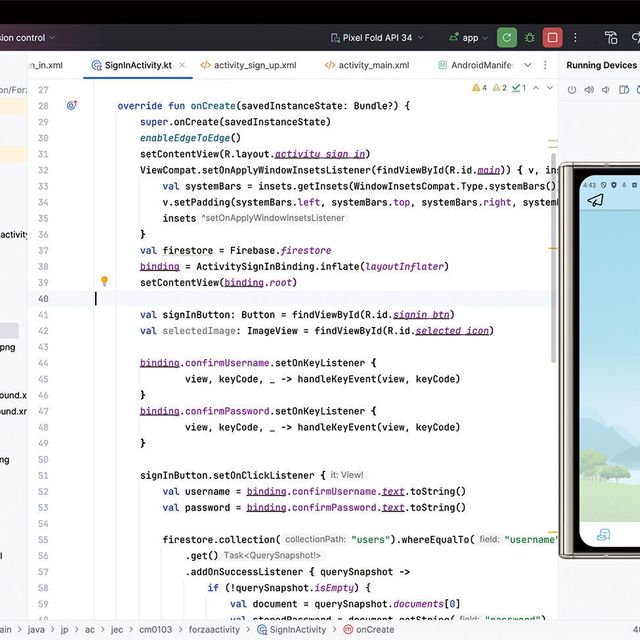
Task: Stop the running app with red Stop button
Action: [x=551, y=38]
